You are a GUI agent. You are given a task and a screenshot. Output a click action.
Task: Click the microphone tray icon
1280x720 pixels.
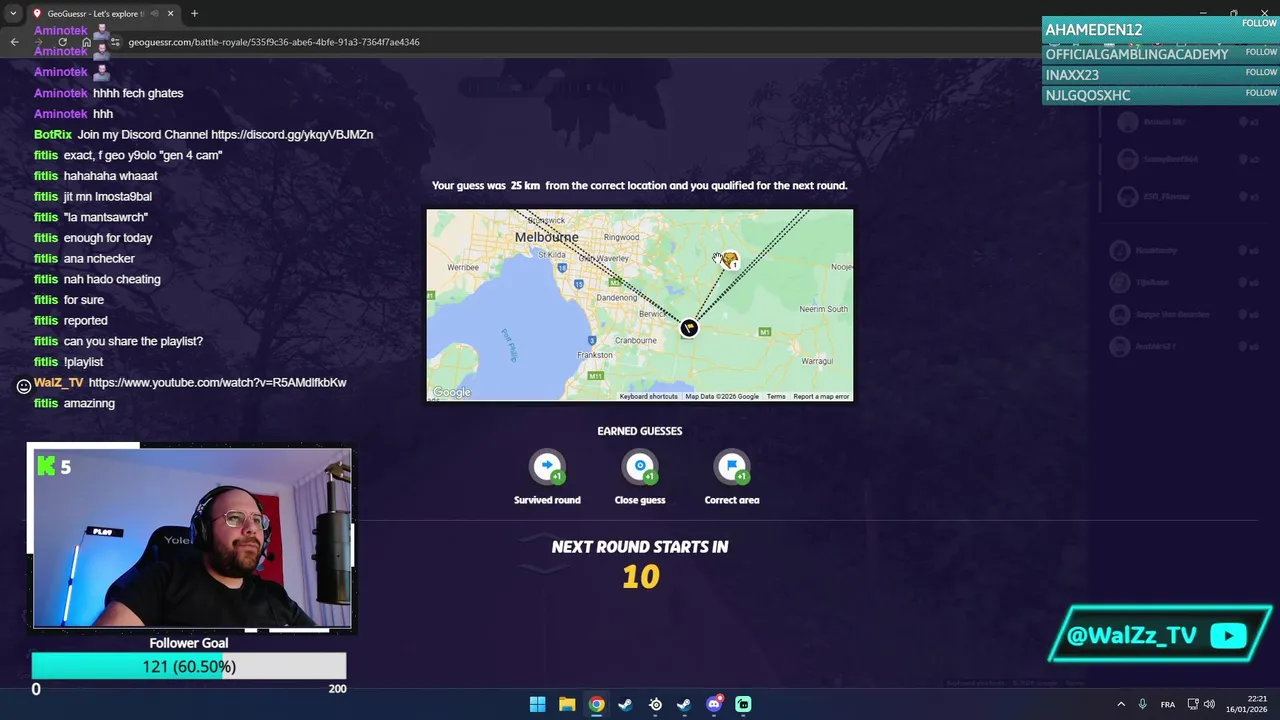click(x=1142, y=704)
